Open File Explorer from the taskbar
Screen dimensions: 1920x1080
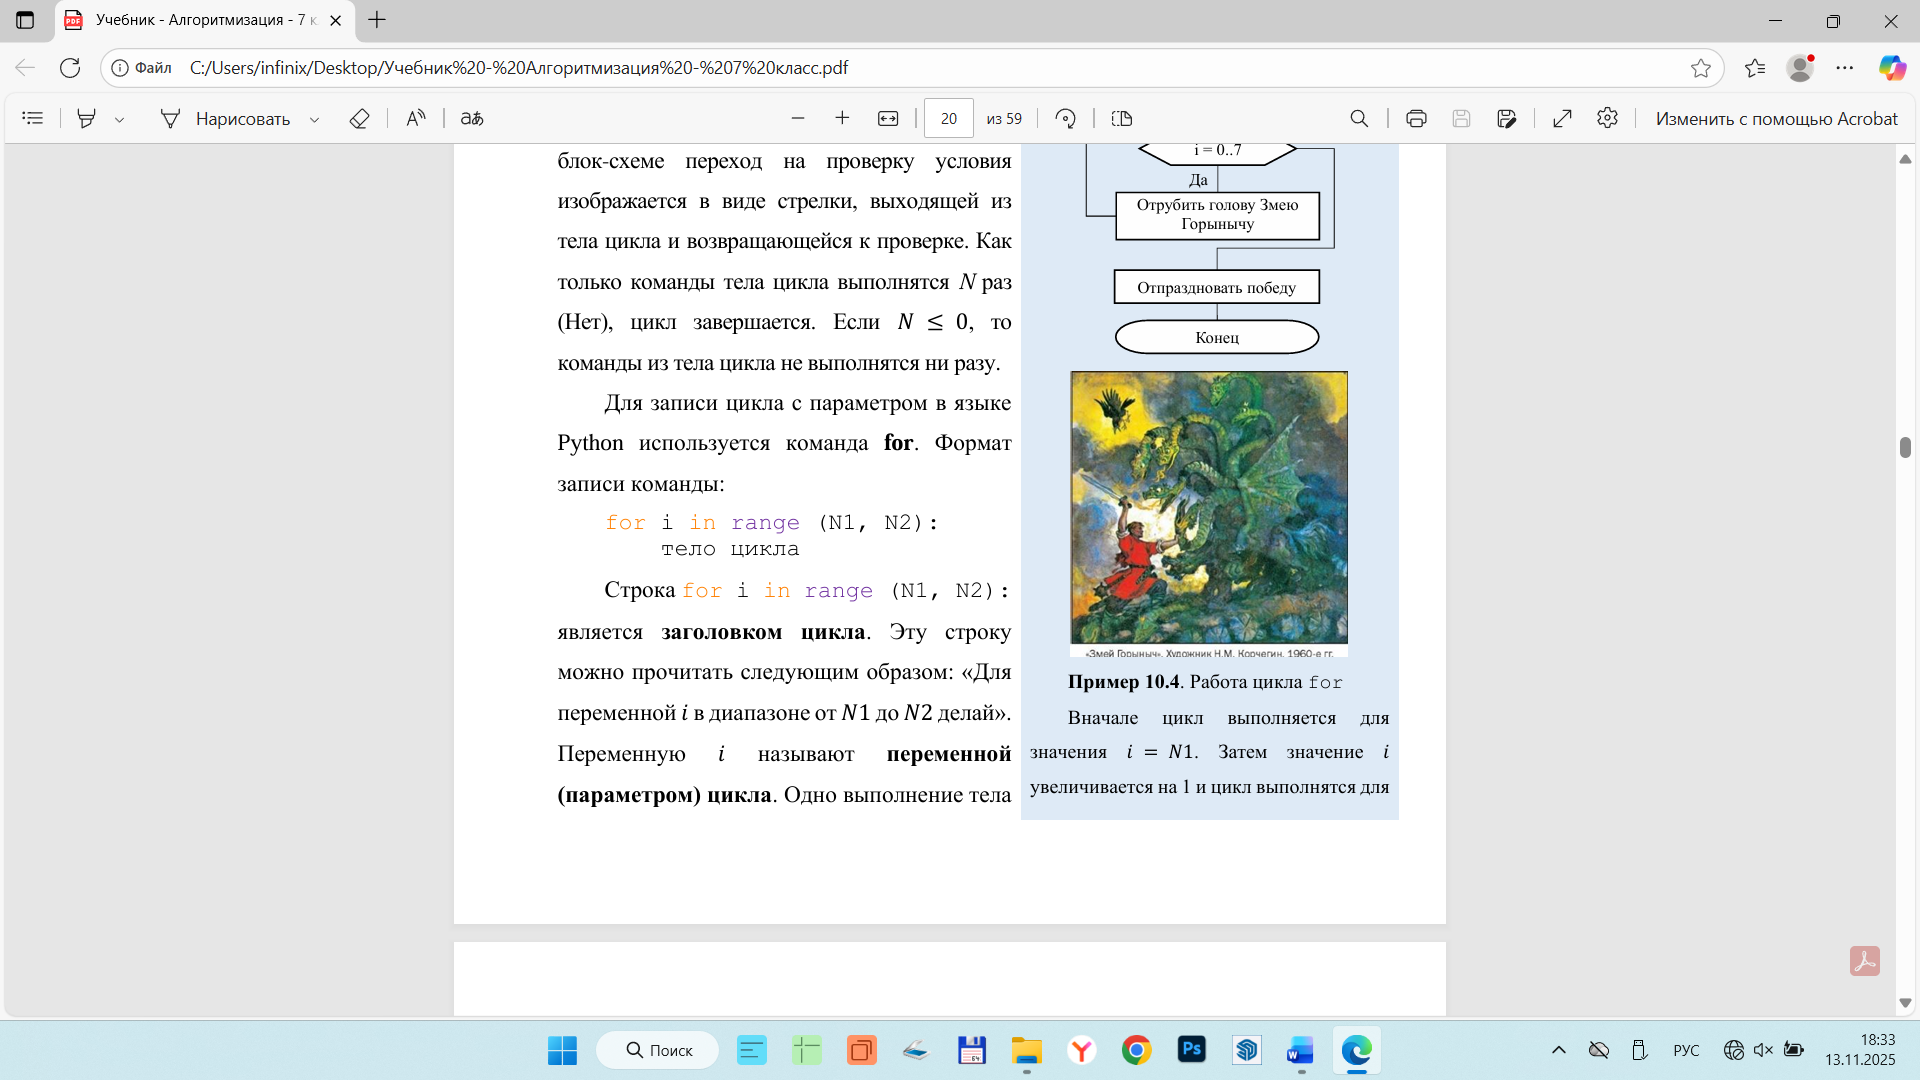pyautogui.click(x=1026, y=1050)
